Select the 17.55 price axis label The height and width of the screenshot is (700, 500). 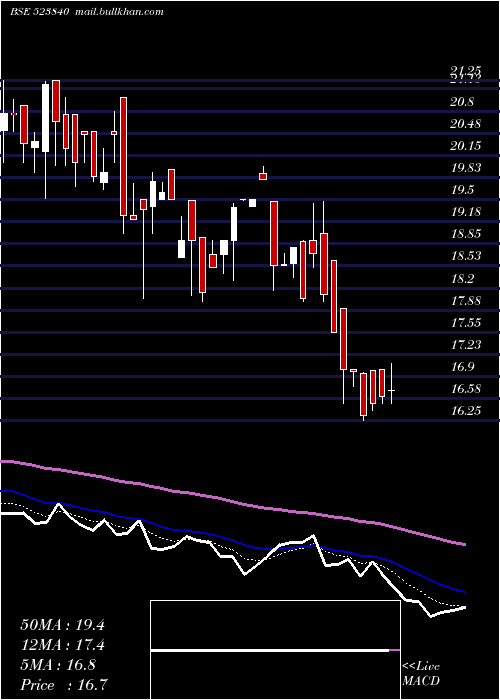tap(466, 323)
